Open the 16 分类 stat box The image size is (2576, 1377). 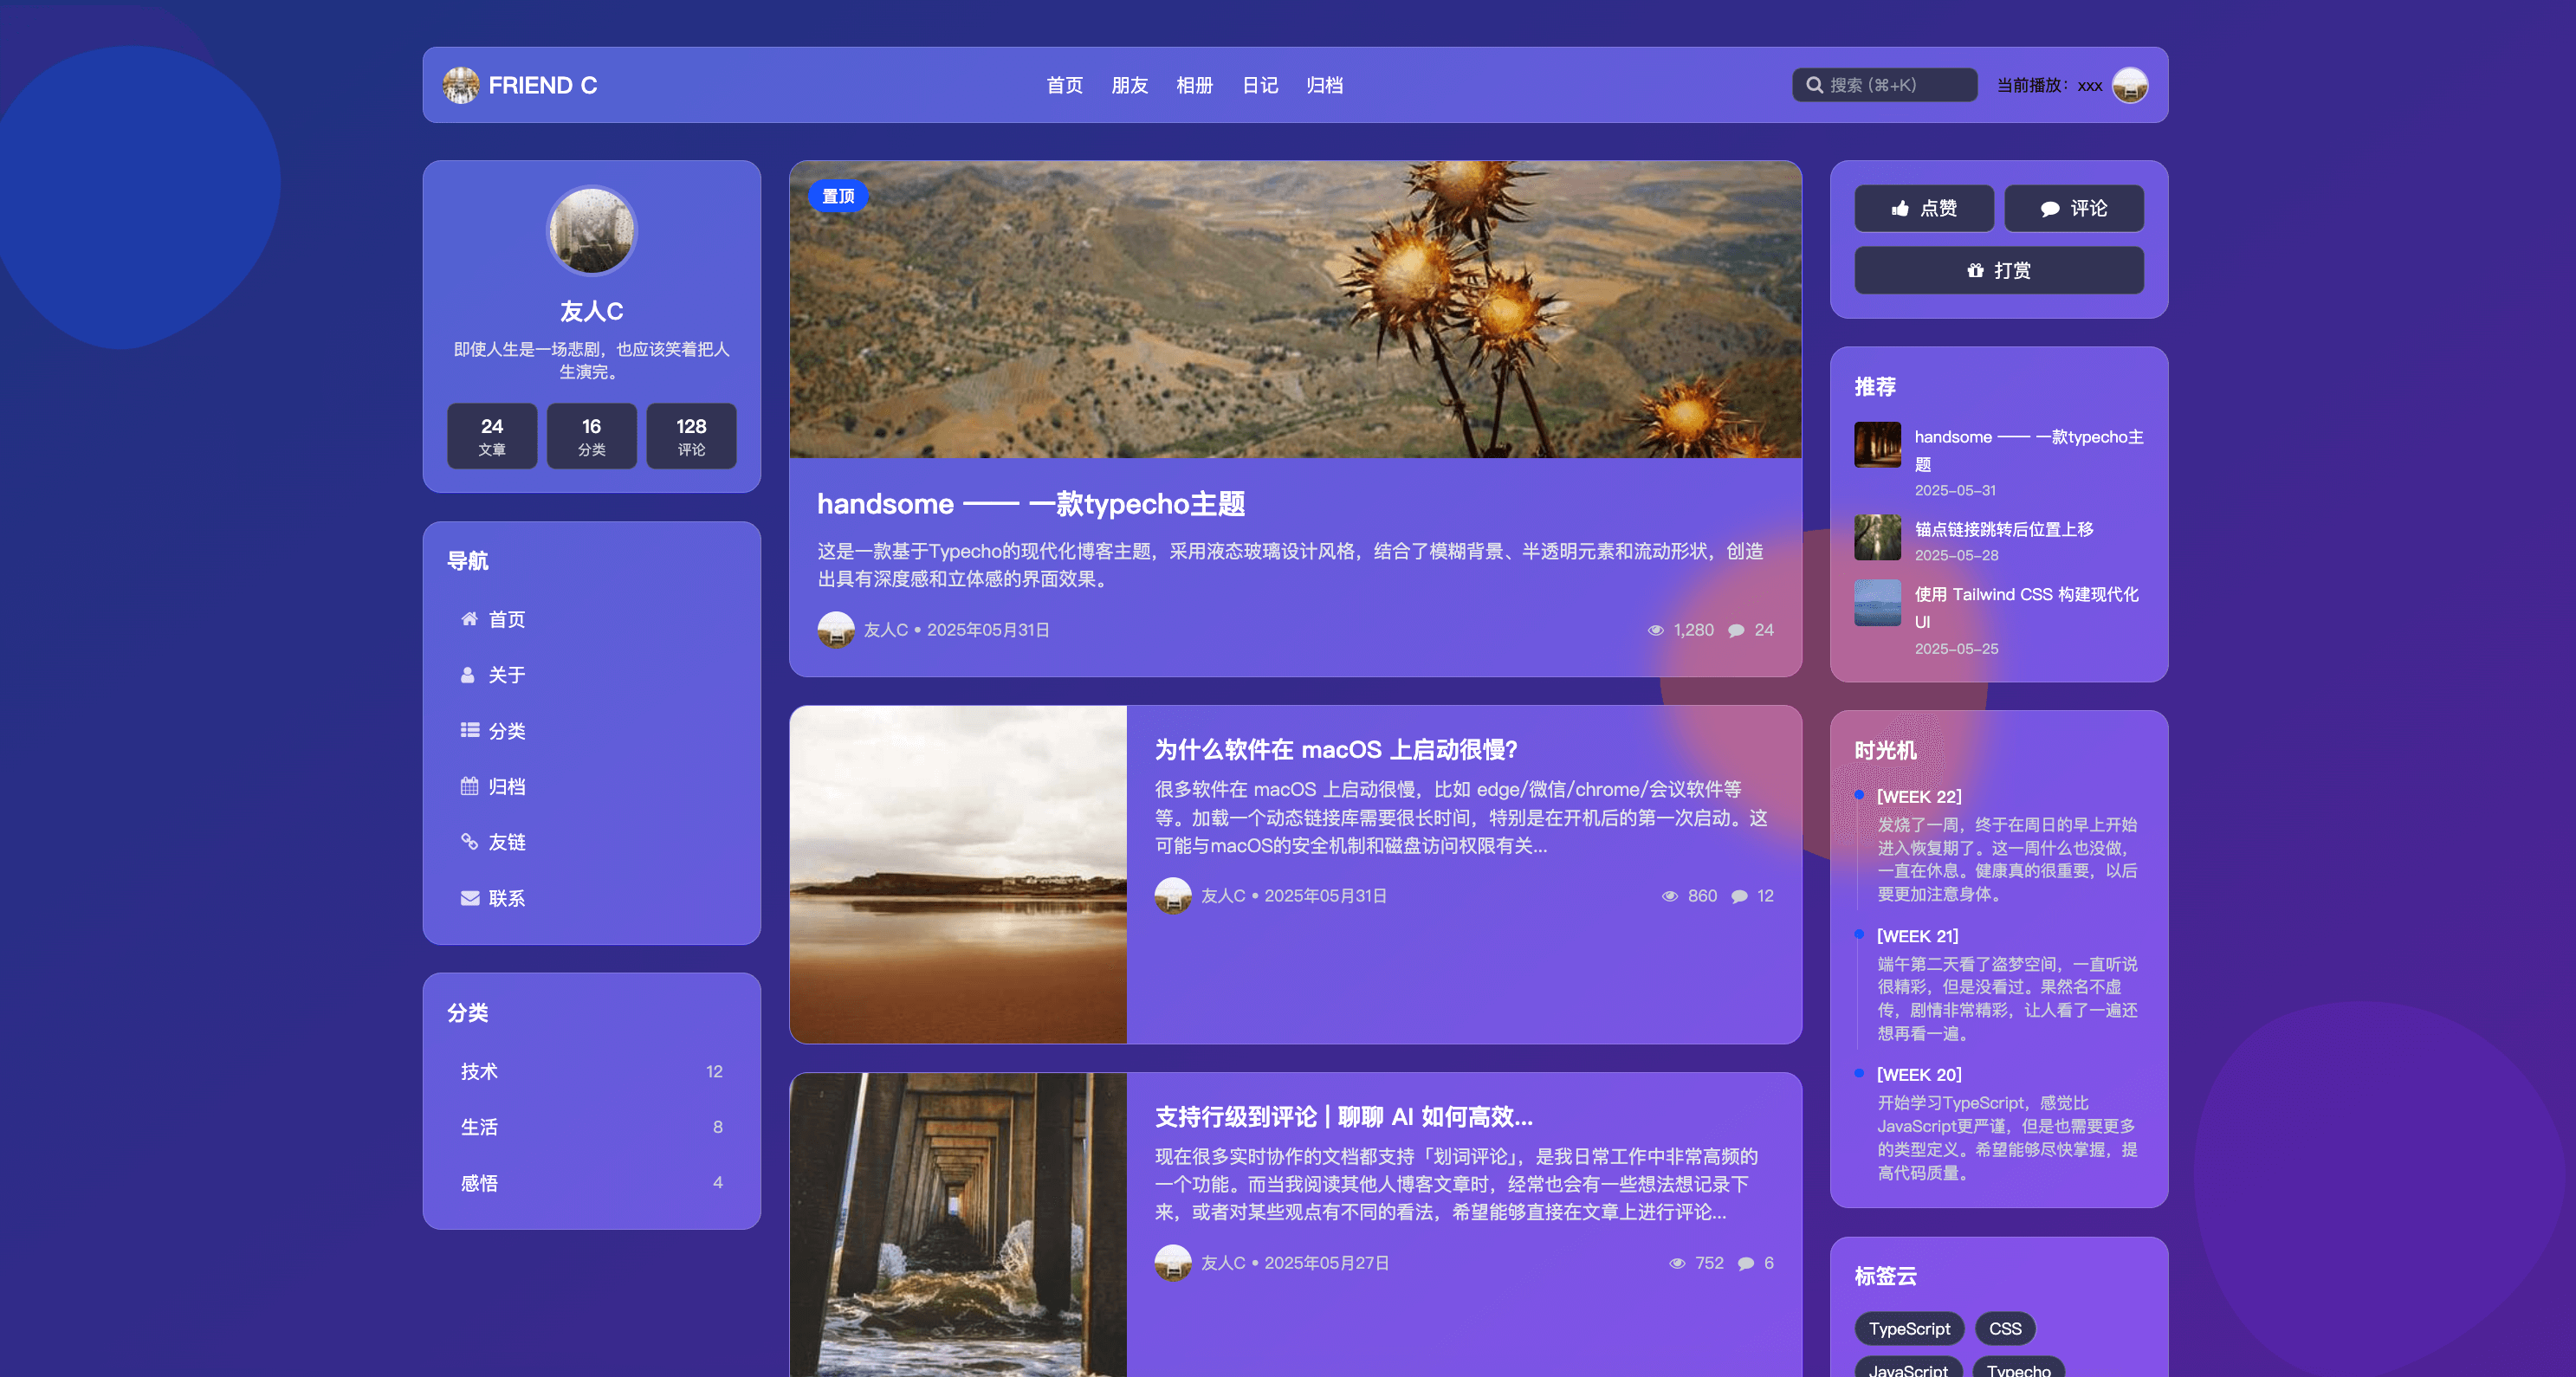[x=592, y=436]
